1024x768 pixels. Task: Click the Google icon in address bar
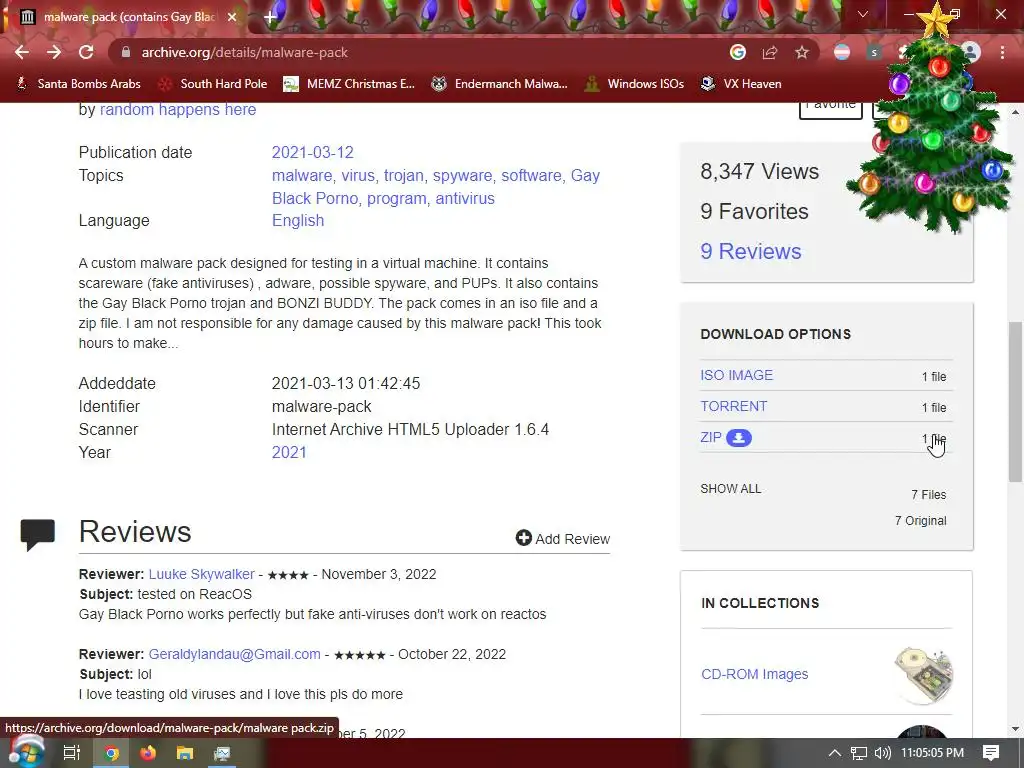pyautogui.click(x=738, y=52)
